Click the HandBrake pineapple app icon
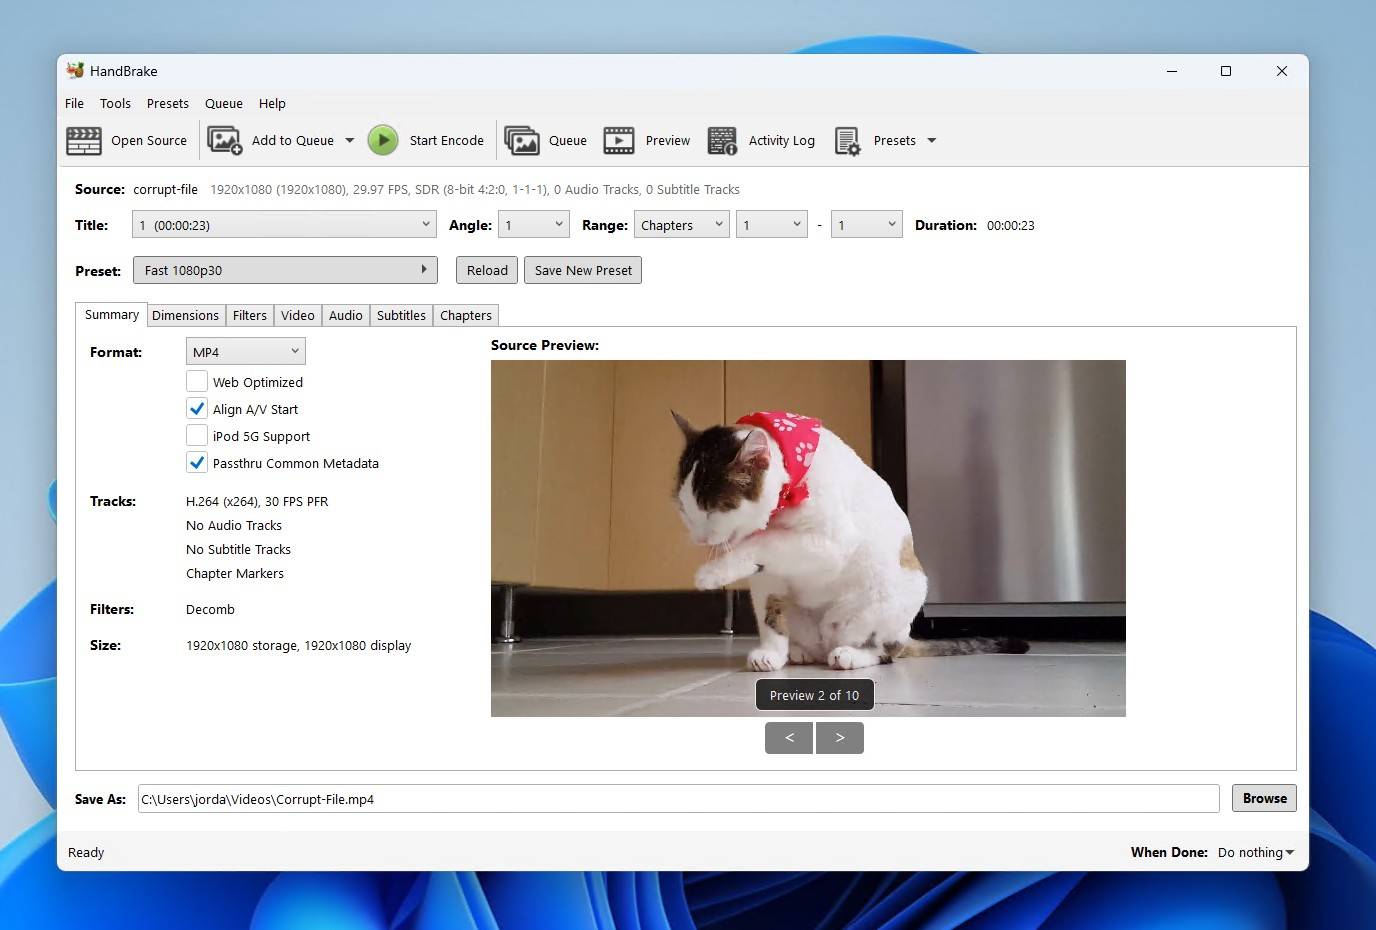 [x=75, y=70]
